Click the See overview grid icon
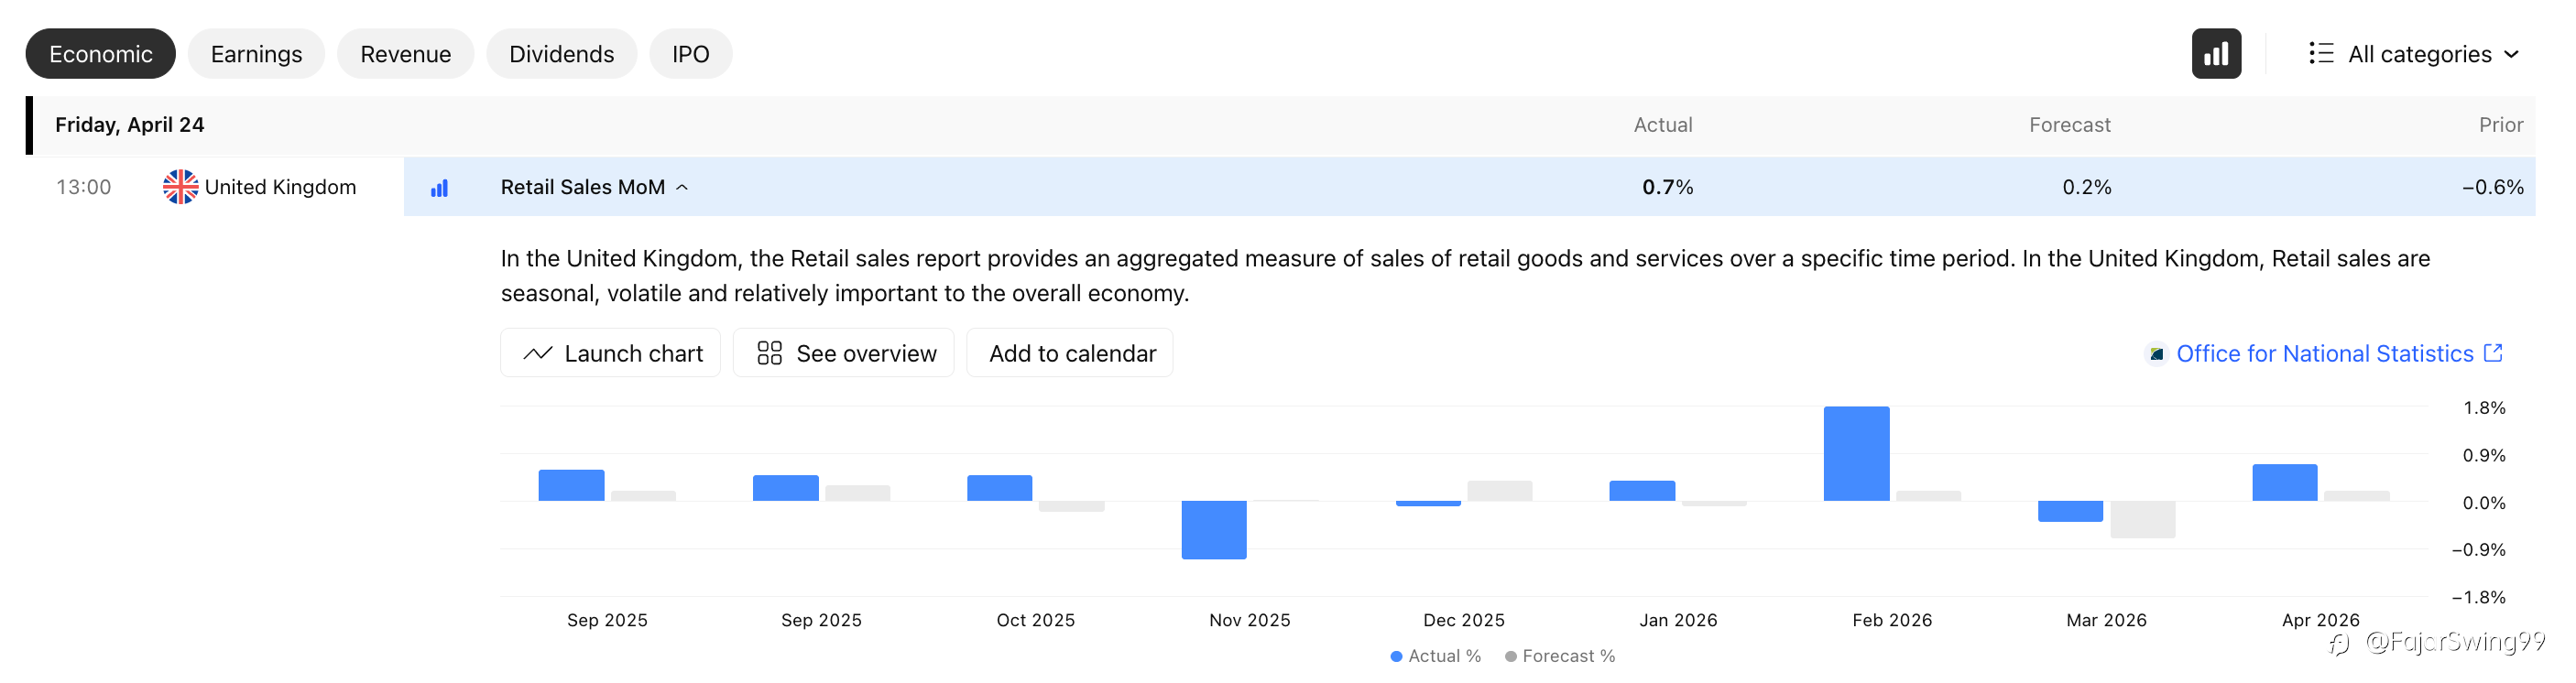 (x=769, y=353)
